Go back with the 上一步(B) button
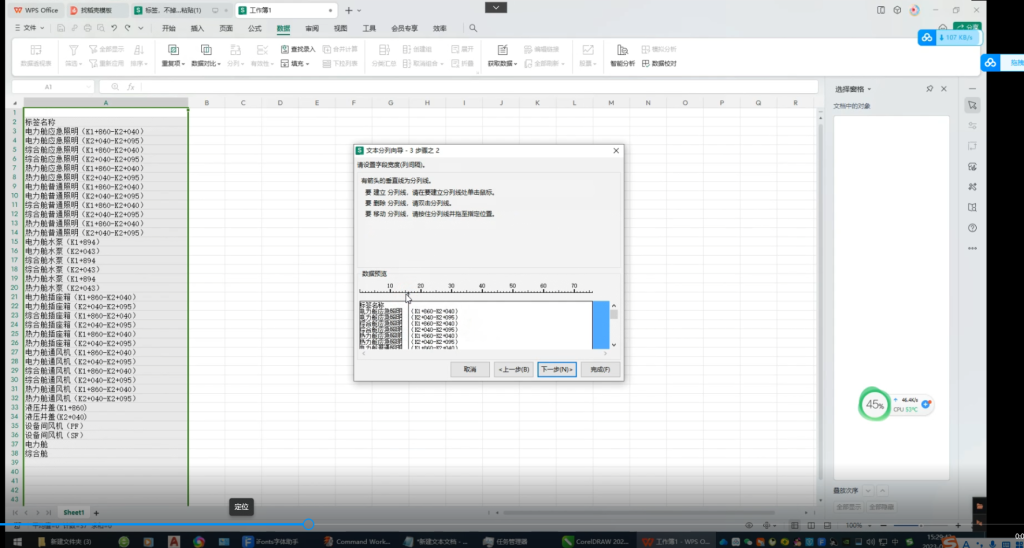 514,369
